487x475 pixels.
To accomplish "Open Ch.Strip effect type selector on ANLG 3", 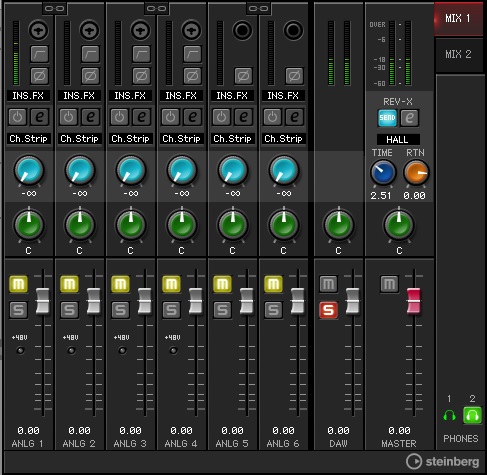I will (x=130, y=139).
